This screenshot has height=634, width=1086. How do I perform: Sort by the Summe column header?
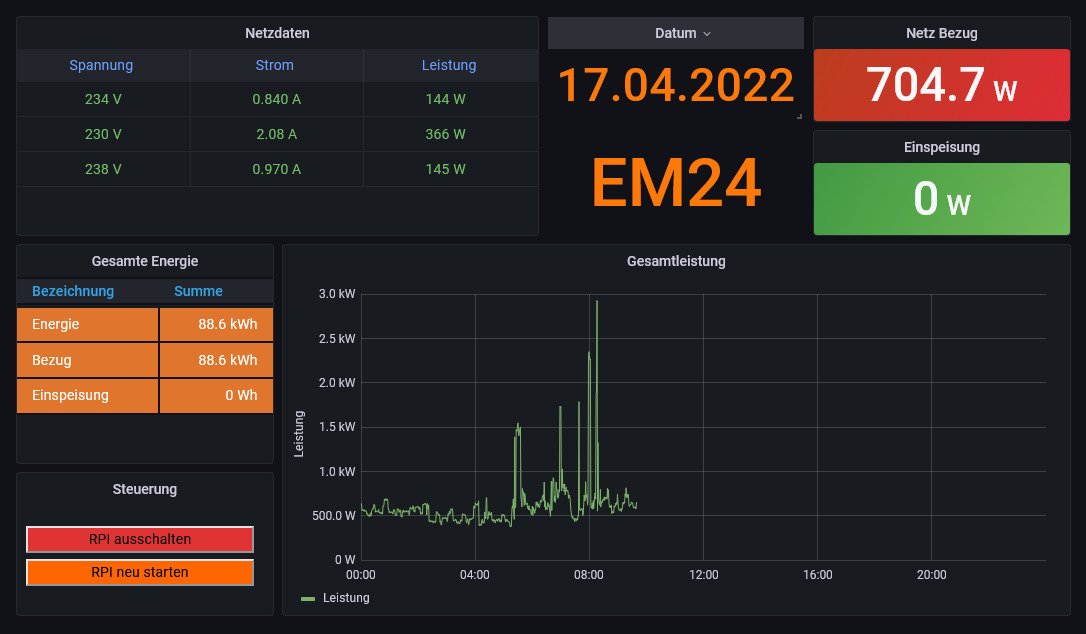198,291
